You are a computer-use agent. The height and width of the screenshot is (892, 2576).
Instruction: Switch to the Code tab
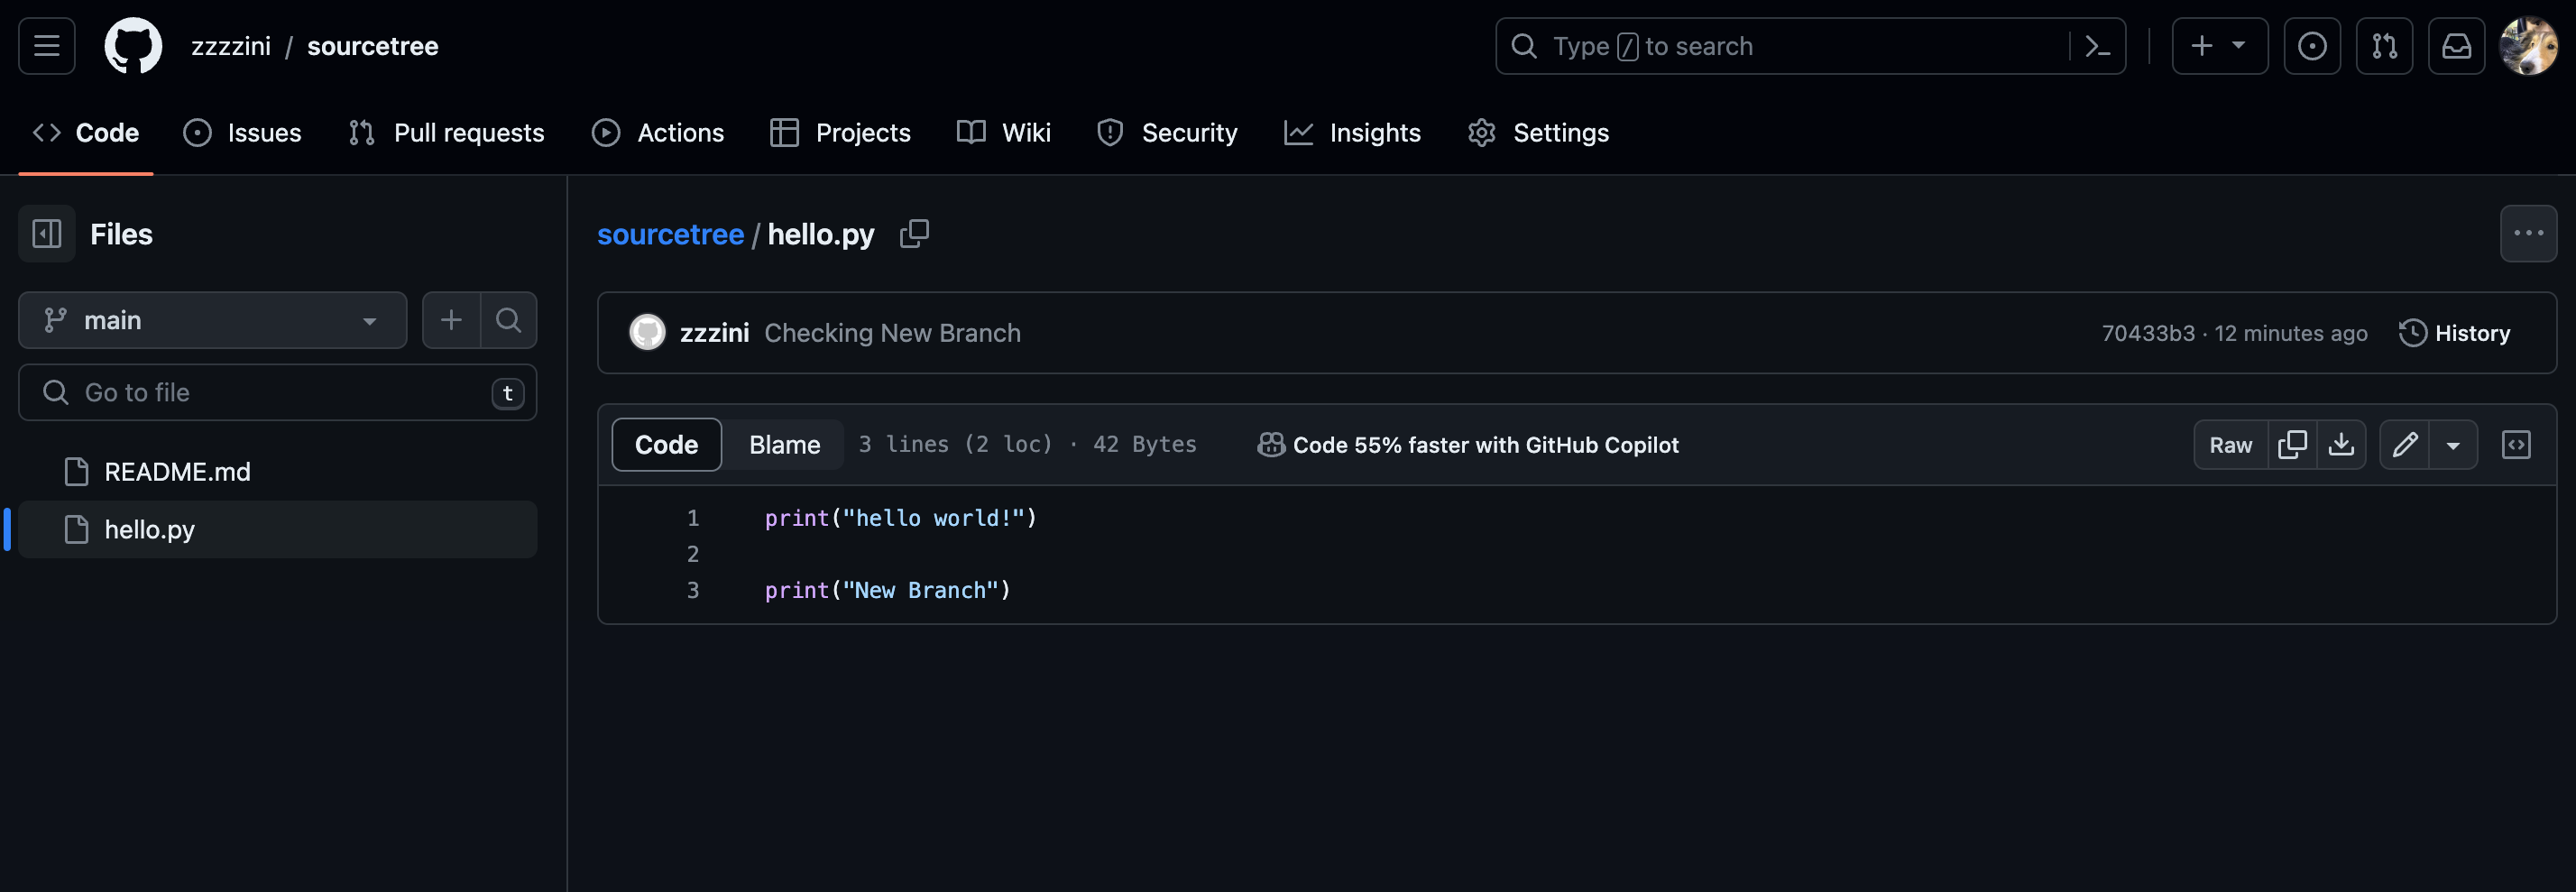pos(86,132)
